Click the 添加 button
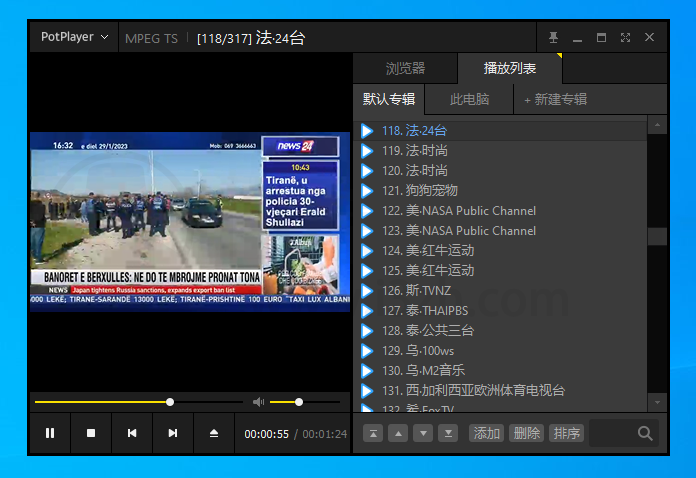696x478 pixels. point(486,433)
